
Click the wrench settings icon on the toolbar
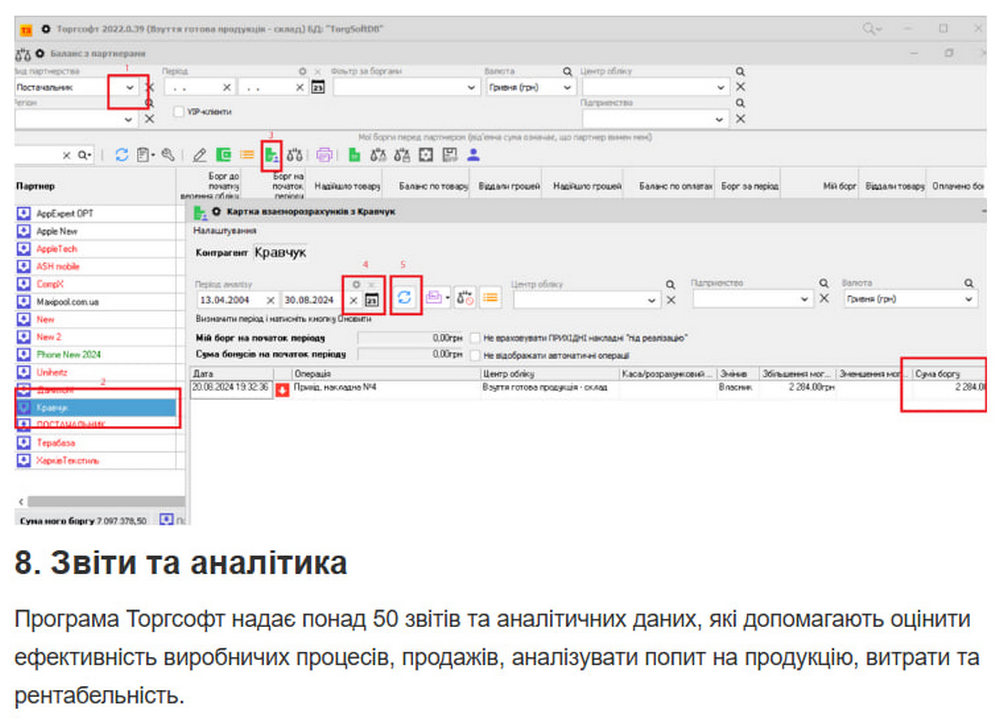click(x=169, y=153)
